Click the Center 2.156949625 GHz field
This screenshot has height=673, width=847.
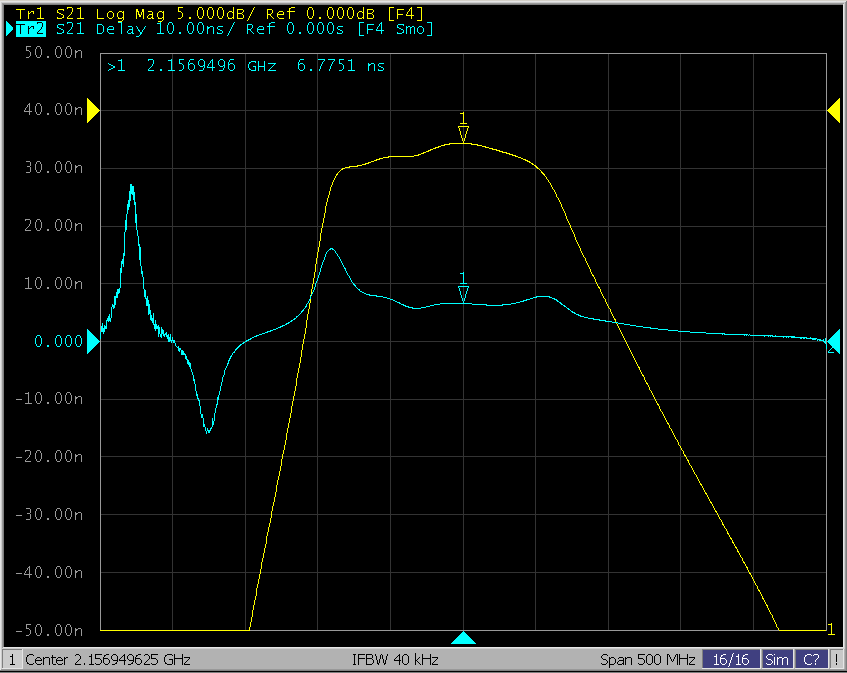tap(107, 660)
